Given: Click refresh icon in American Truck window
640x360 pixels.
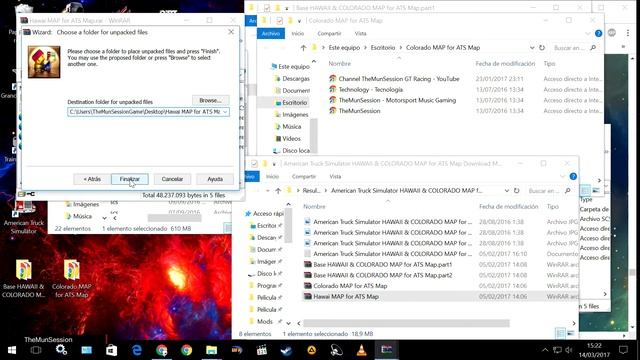Looking at the screenshot, I should (x=517, y=191).
